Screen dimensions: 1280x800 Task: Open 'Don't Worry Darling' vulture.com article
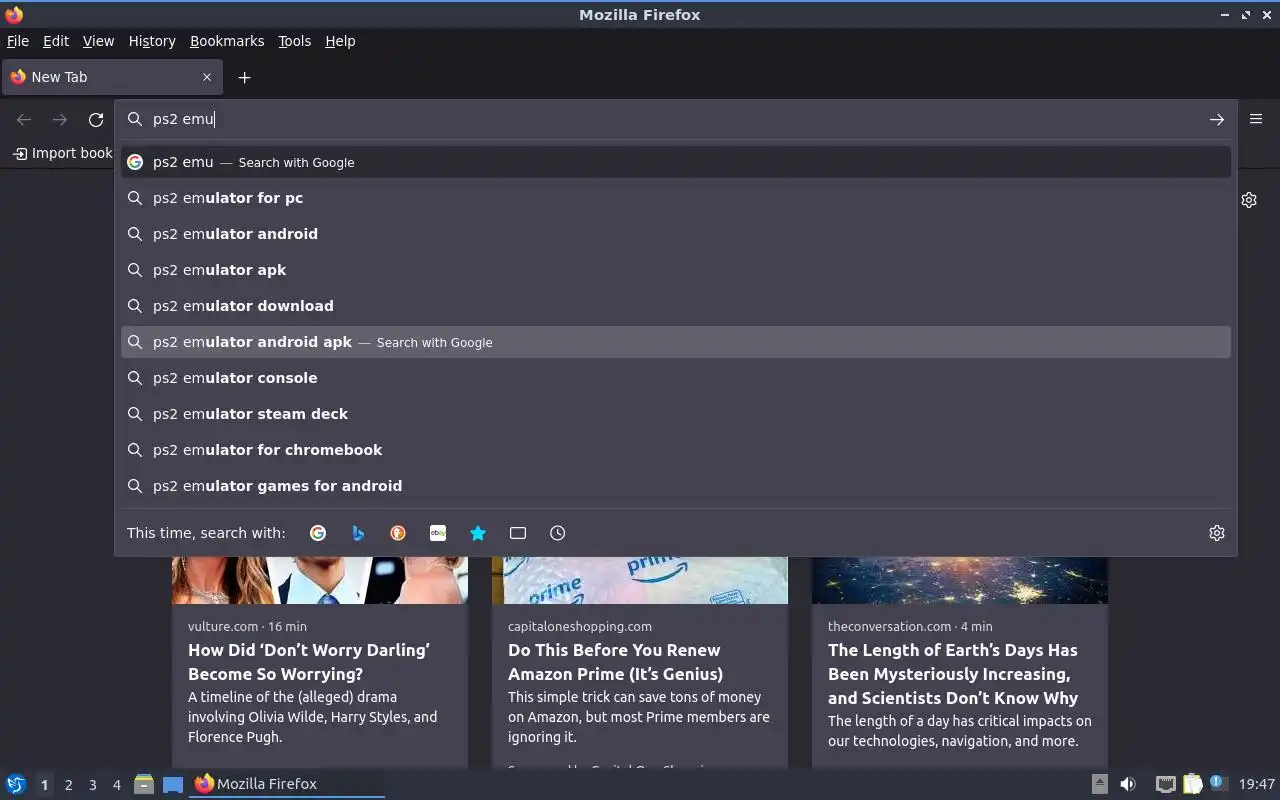pyautogui.click(x=309, y=662)
